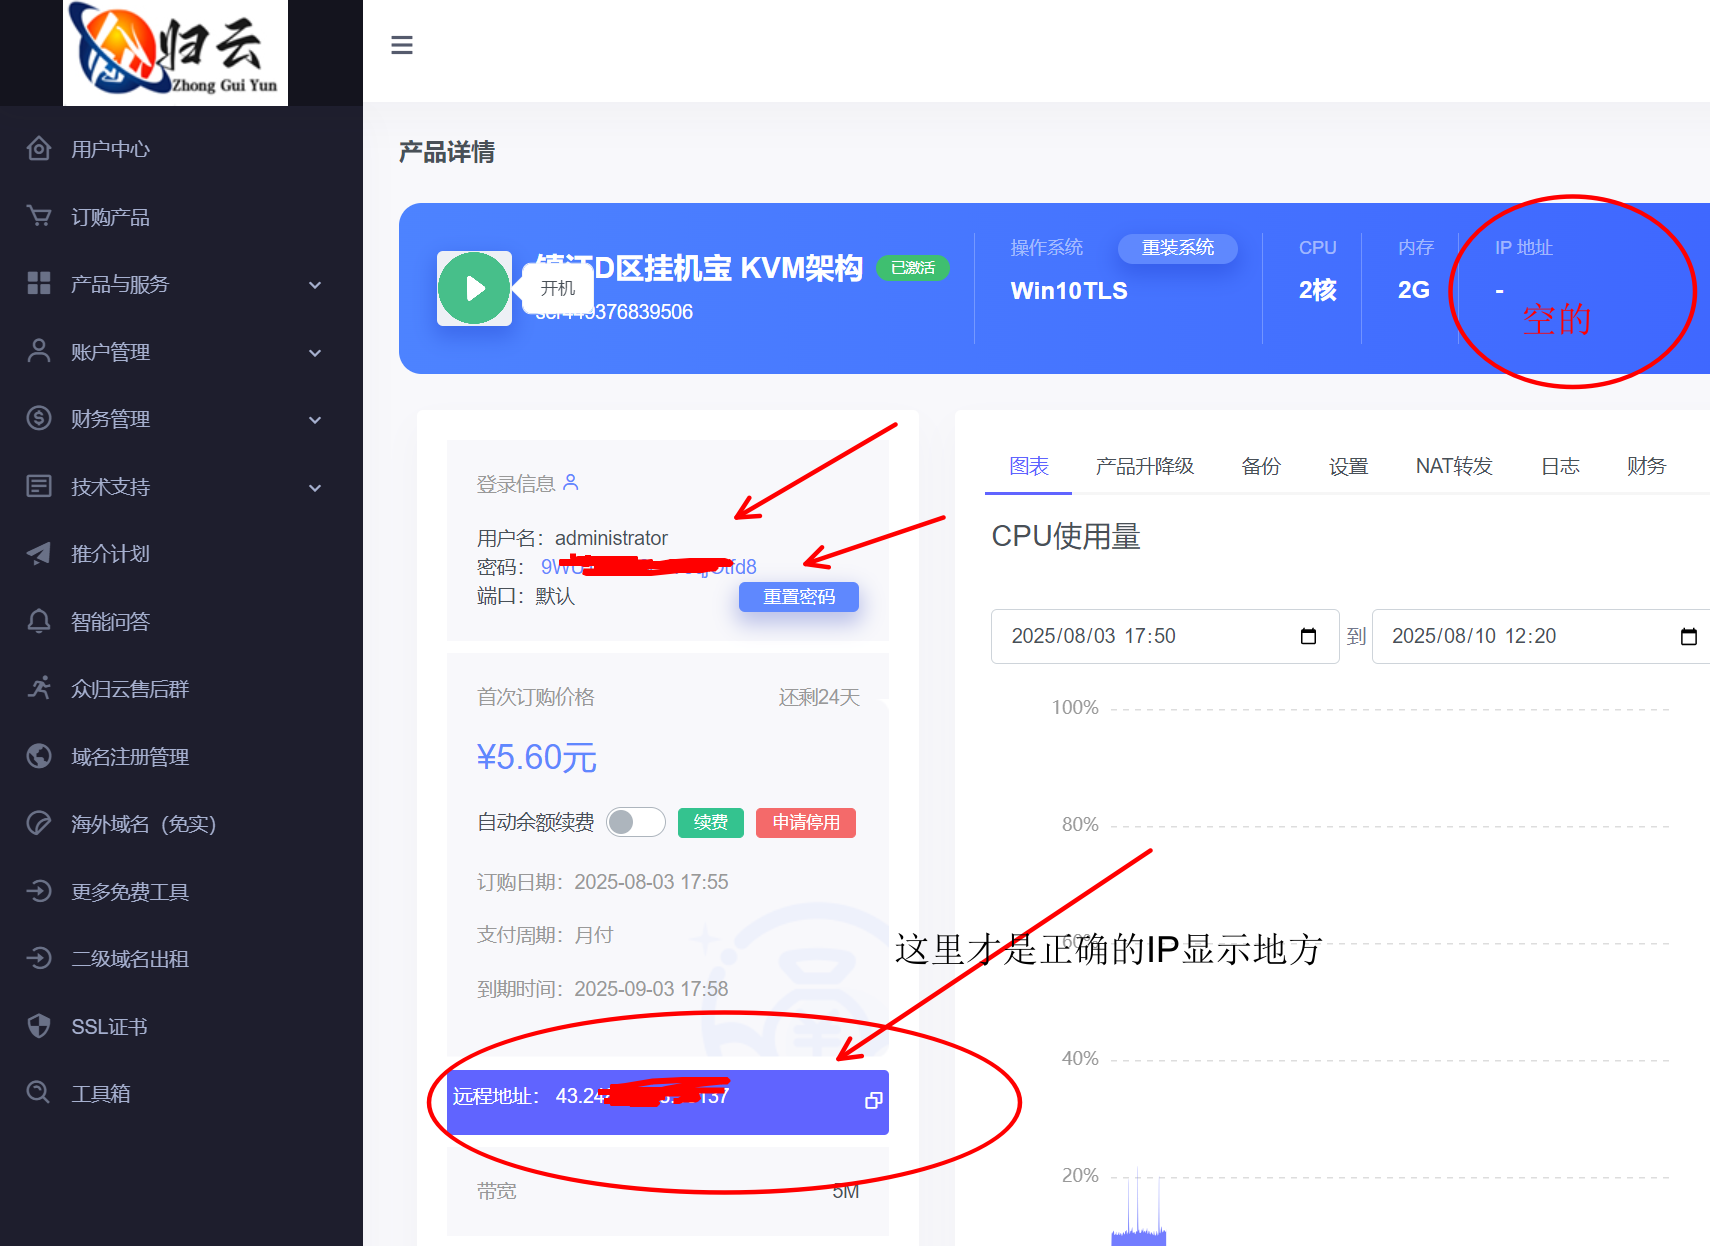
Task: Open the NAT转发 tab
Action: 1453,466
